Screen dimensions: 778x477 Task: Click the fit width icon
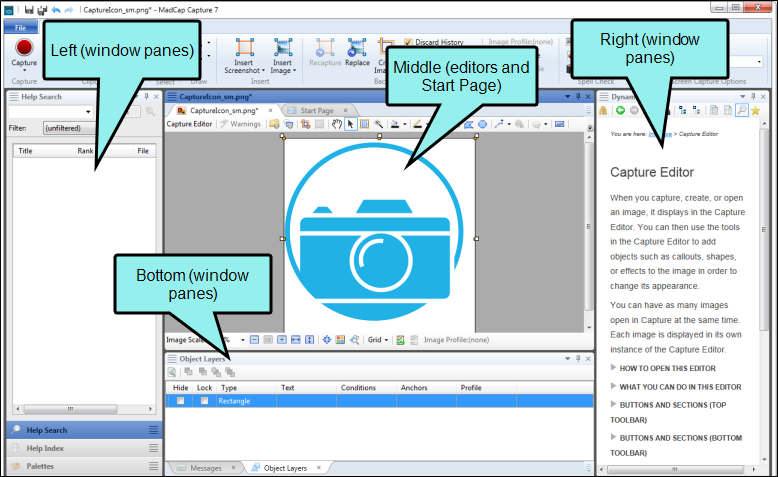coord(296,340)
